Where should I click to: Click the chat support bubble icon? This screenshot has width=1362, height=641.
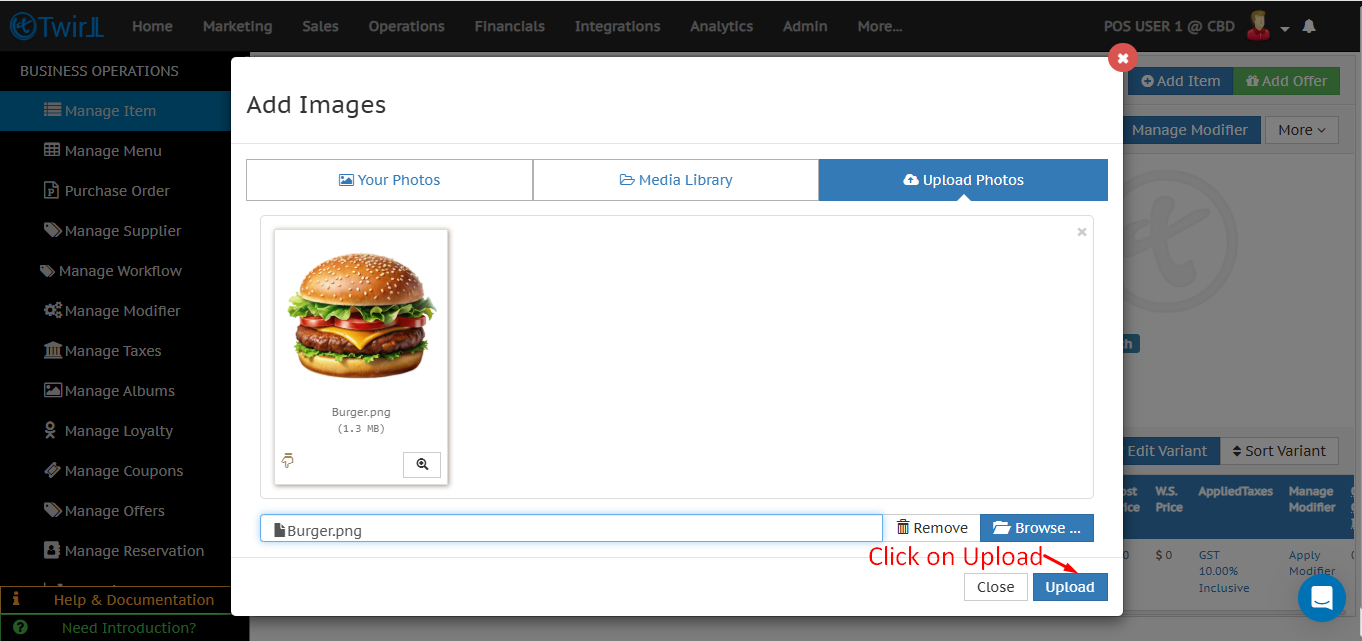tap(1321, 598)
